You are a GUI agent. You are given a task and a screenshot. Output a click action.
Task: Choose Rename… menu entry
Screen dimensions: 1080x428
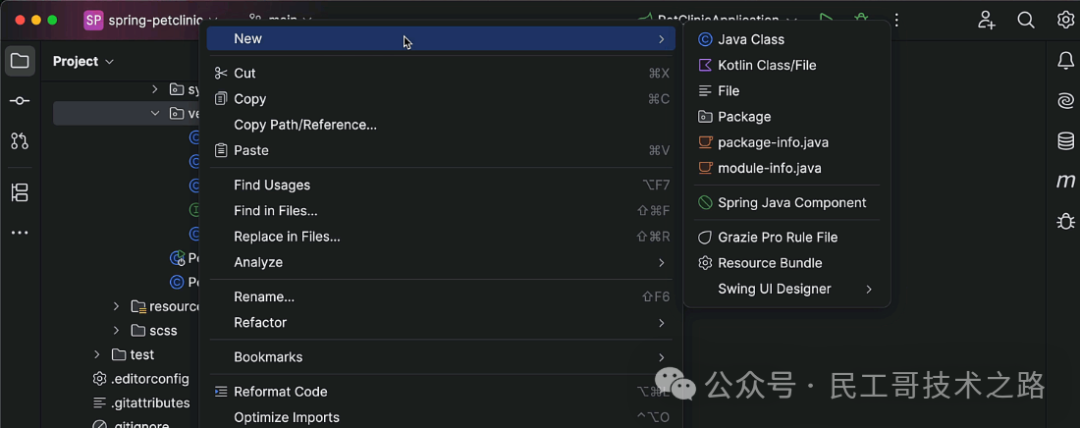[x=441, y=296]
